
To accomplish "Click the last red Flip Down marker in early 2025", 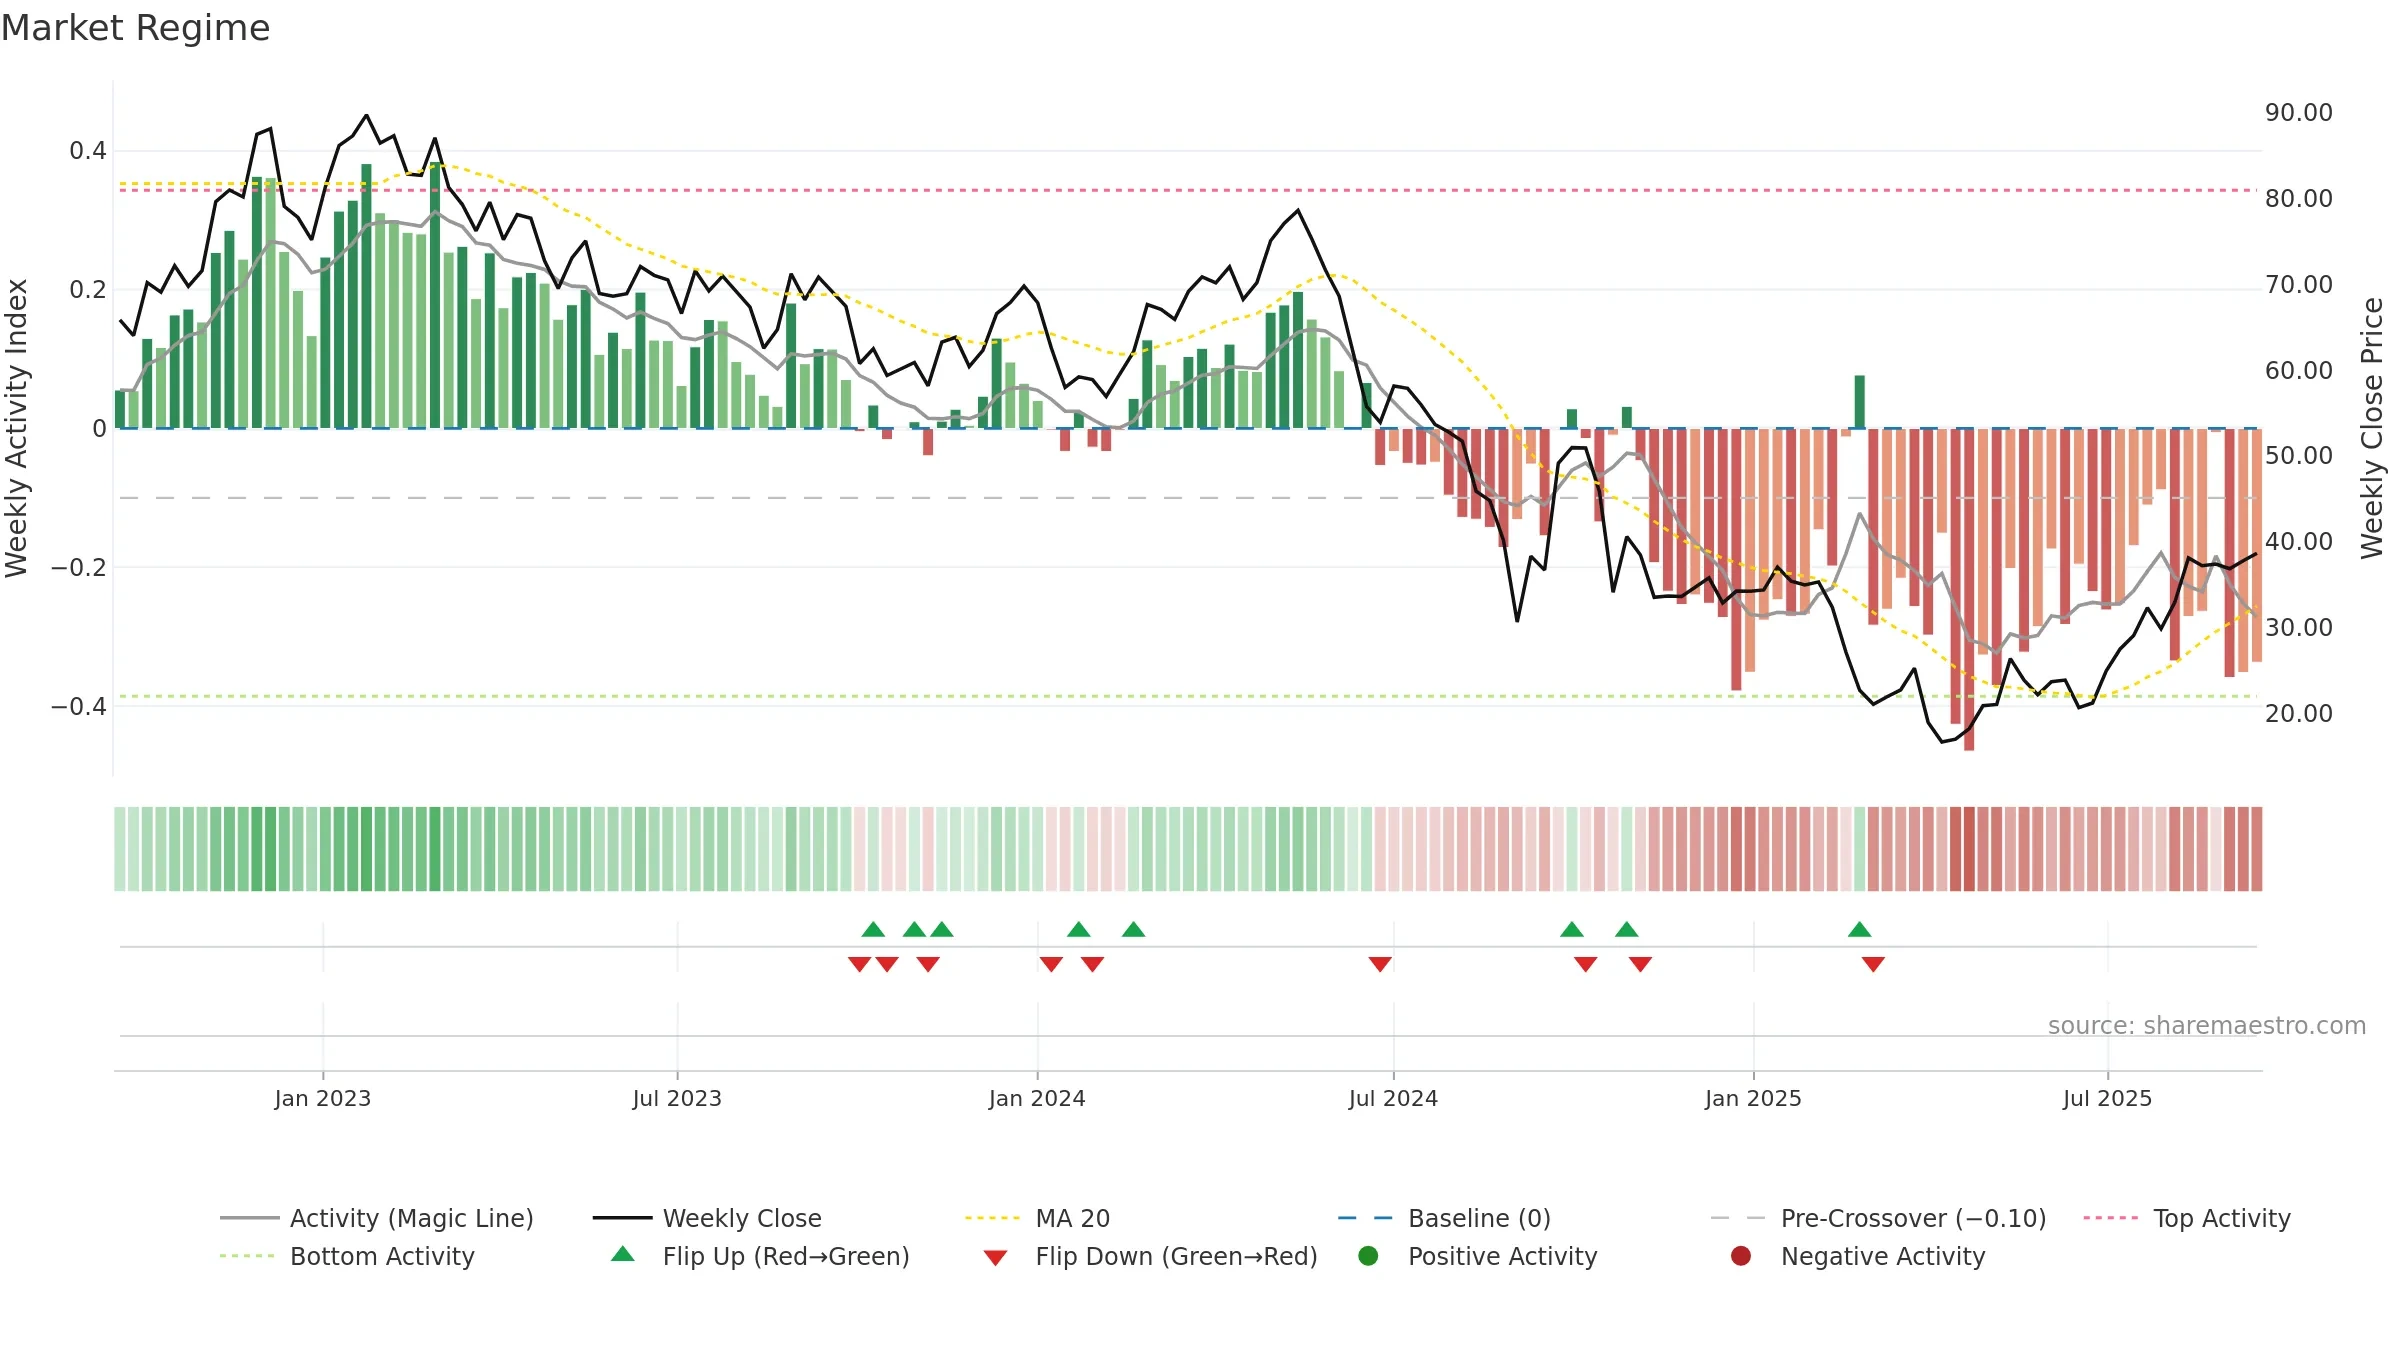I will pyautogui.click(x=1873, y=964).
